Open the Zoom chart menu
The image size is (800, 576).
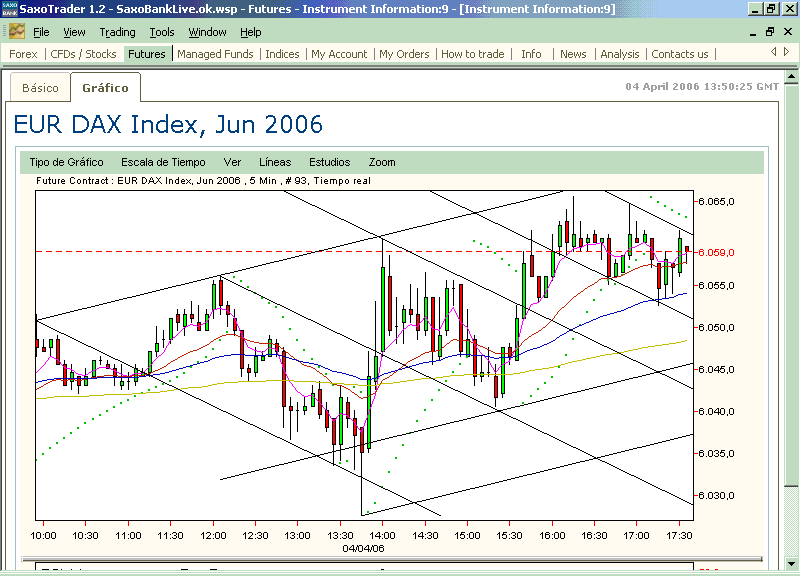pos(382,162)
